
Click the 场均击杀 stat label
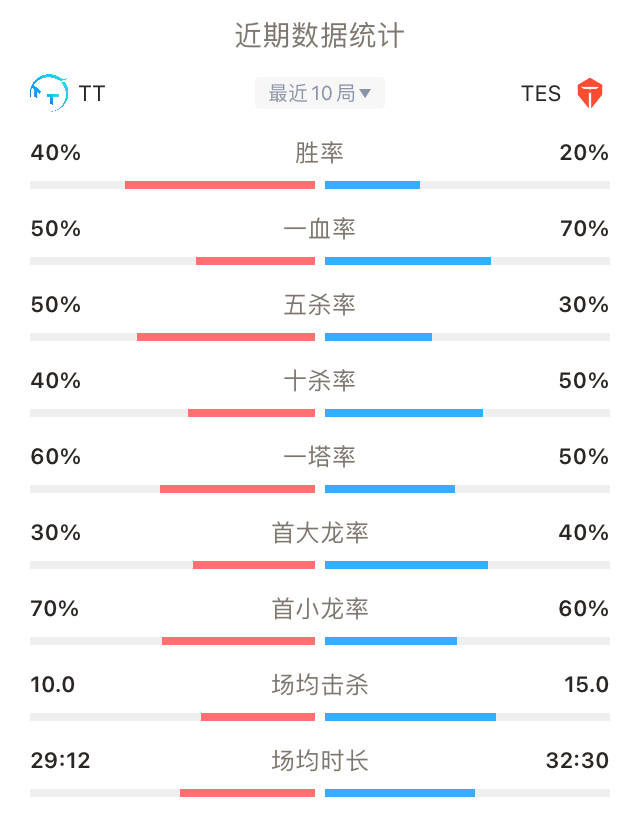(319, 685)
